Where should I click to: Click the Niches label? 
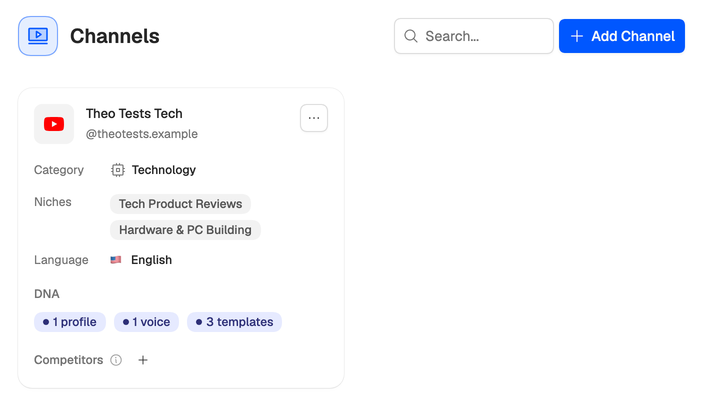[53, 202]
